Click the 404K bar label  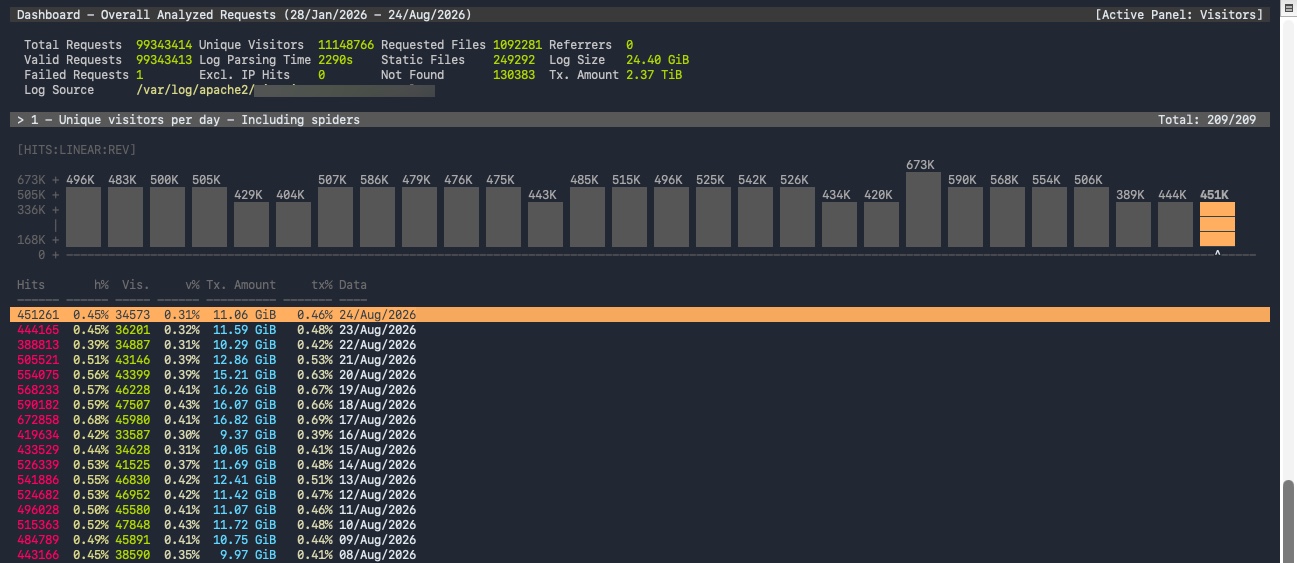(290, 195)
